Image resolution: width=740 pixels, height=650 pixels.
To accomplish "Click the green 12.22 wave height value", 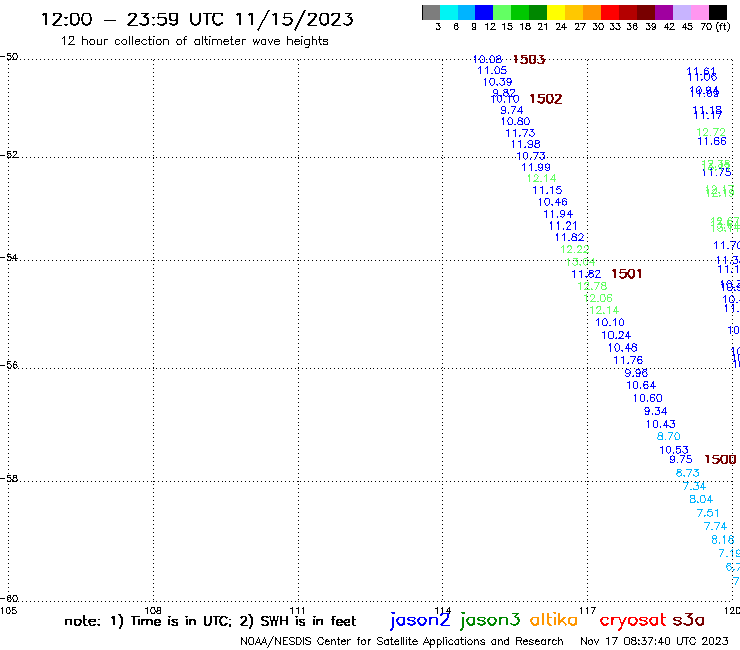I will point(574,249).
